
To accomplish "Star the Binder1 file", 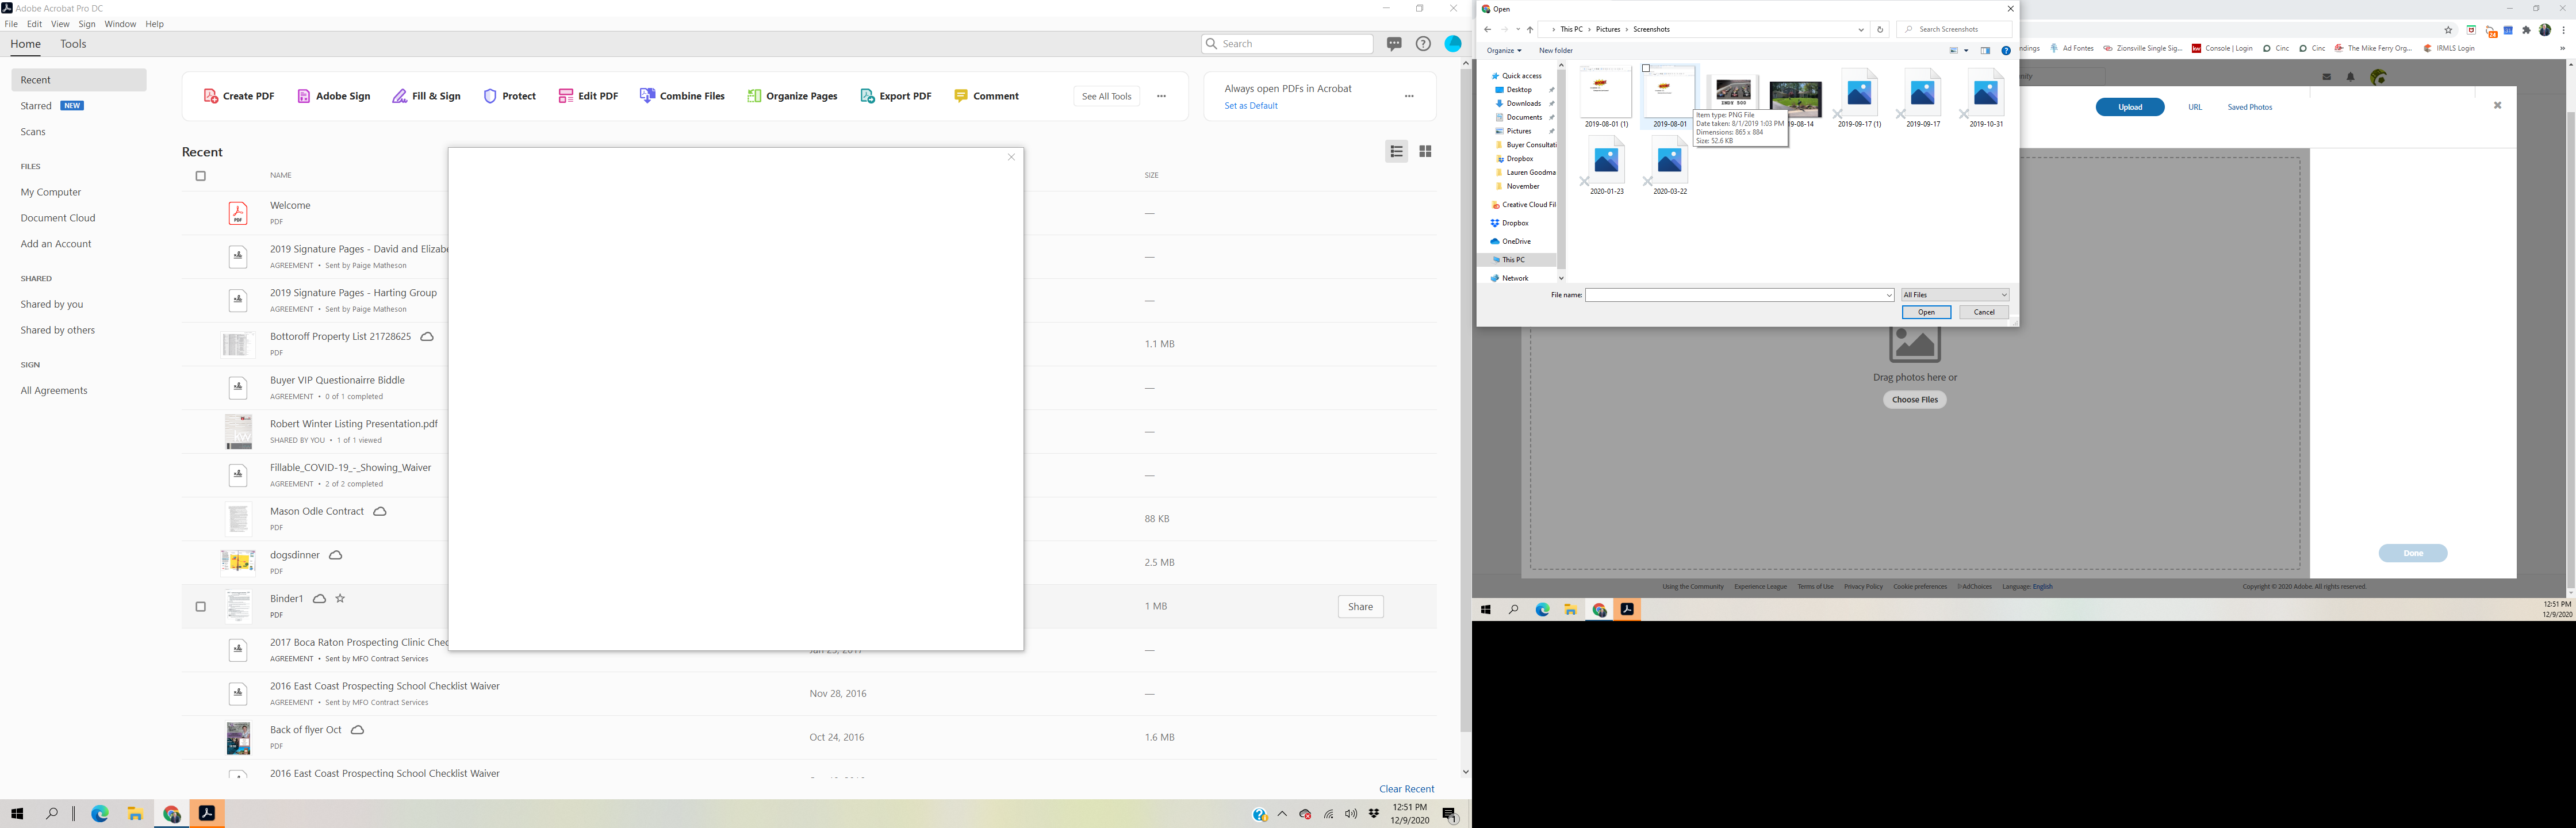I will pos(340,598).
